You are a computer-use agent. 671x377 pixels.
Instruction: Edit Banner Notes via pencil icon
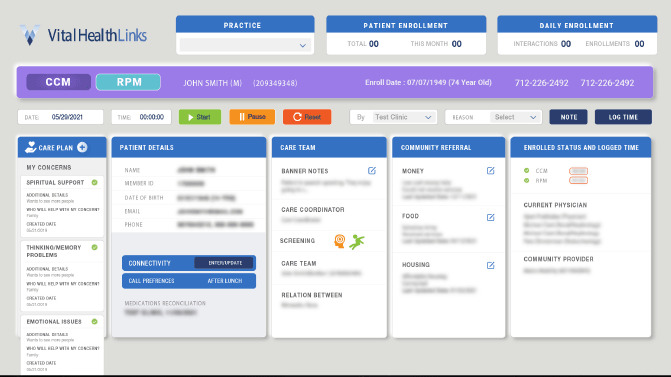click(372, 171)
